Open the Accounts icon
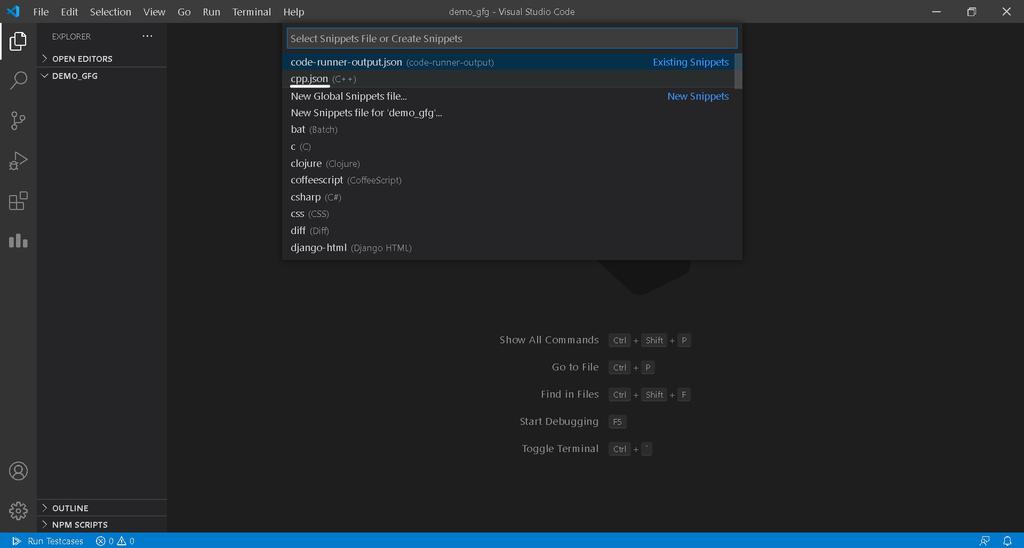This screenshot has height=548, width=1024. [18, 471]
